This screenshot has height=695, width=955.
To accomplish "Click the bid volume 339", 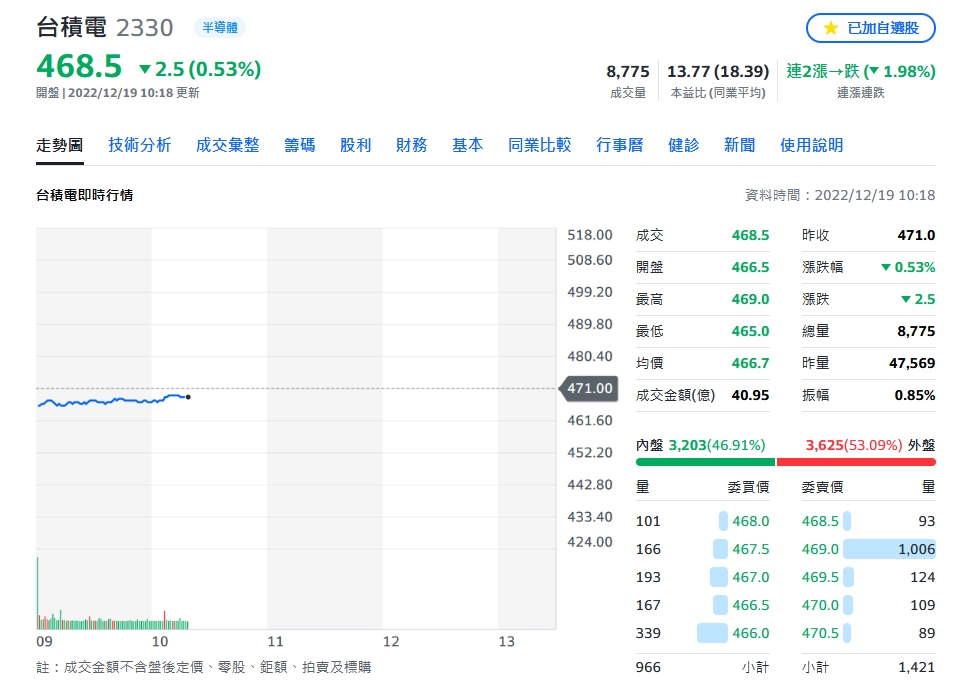I will point(648,633).
